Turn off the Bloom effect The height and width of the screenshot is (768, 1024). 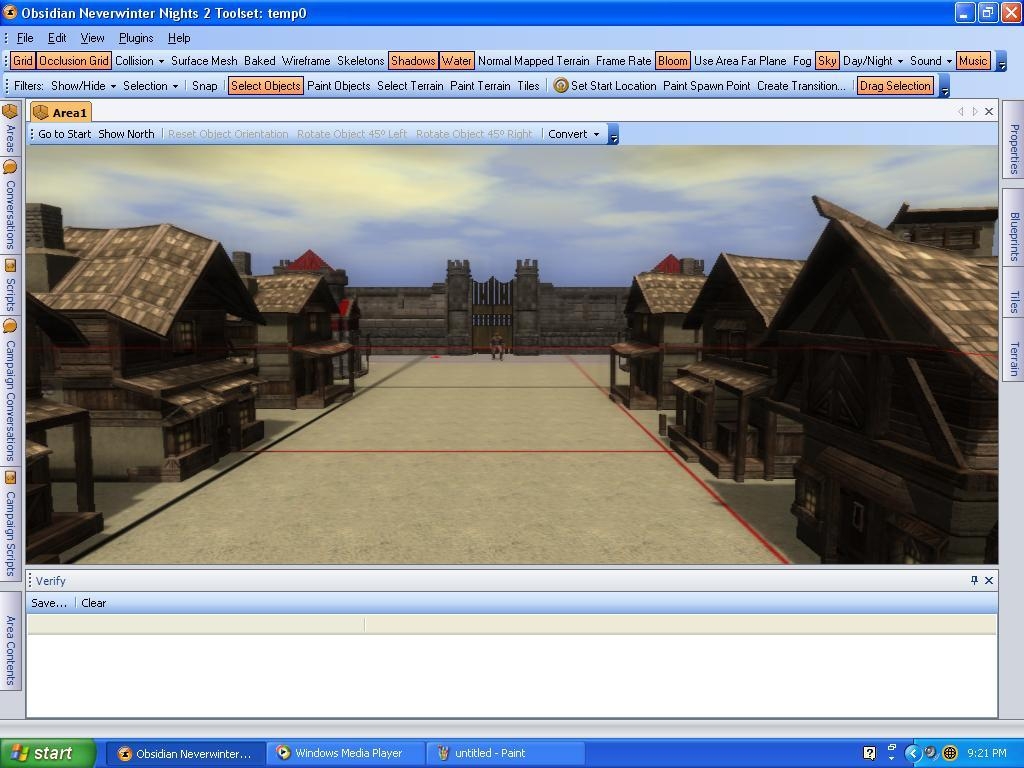pyautogui.click(x=672, y=61)
